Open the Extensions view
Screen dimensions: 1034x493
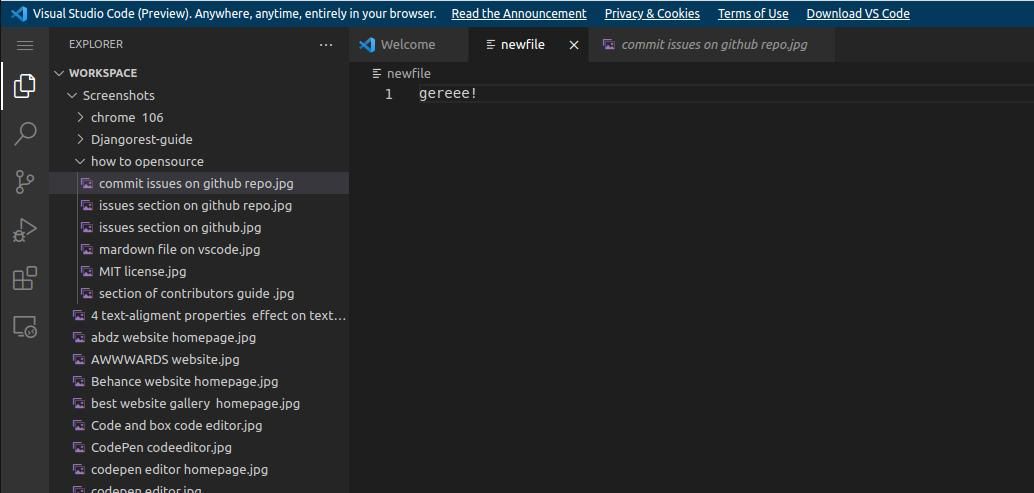24,278
